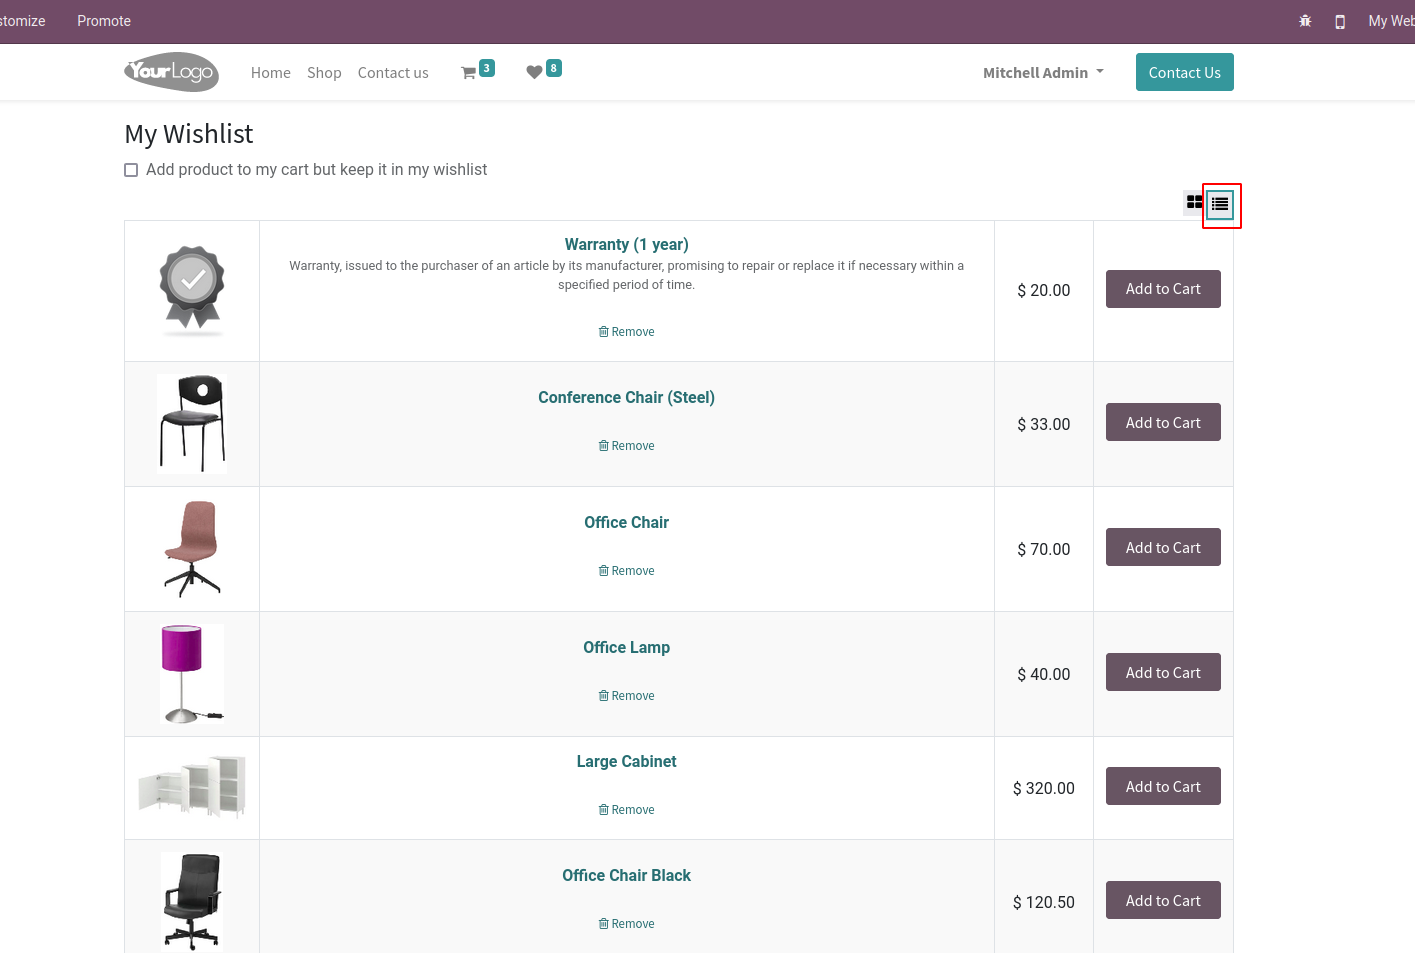Open the My Website menu
1415x953 pixels.
click(x=1391, y=21)
